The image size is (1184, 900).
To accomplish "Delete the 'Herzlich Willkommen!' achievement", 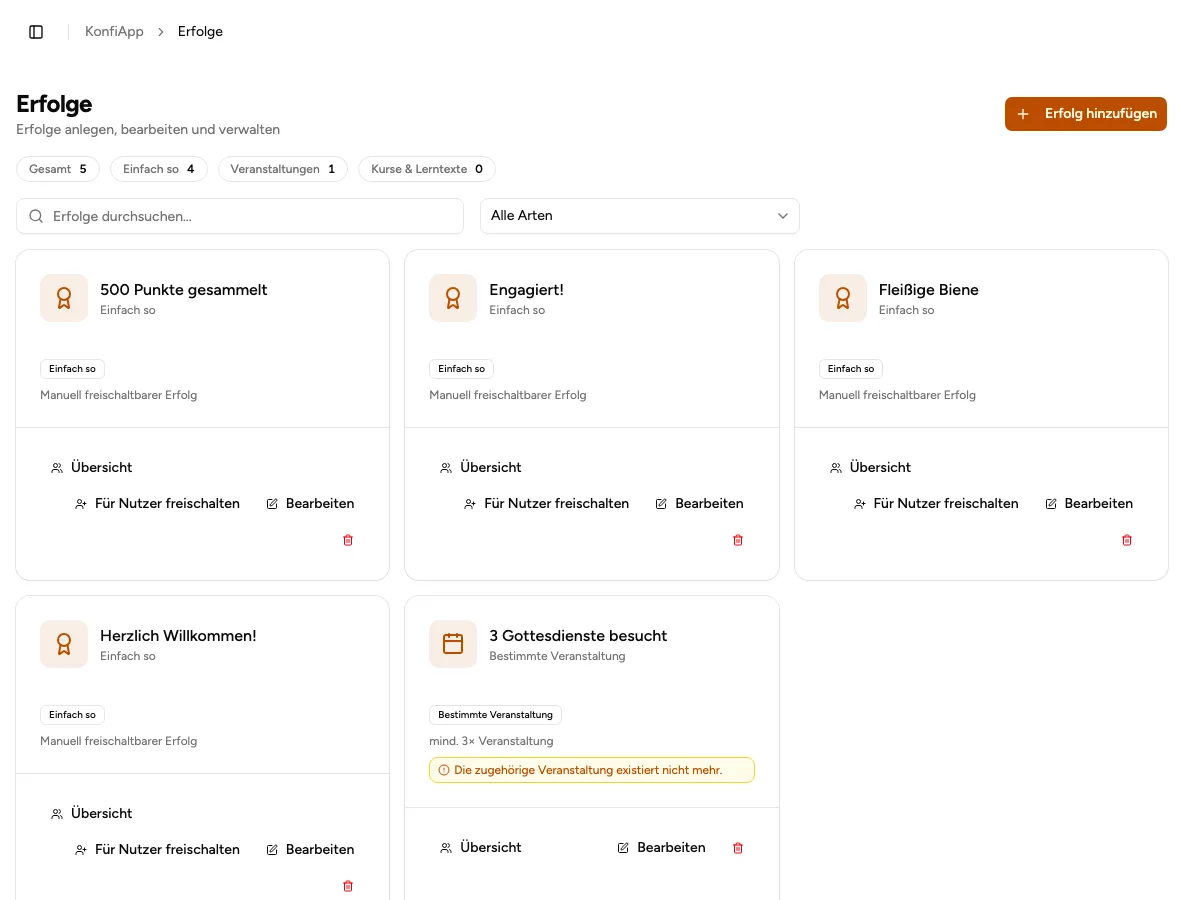I will [x=348, y=886].
